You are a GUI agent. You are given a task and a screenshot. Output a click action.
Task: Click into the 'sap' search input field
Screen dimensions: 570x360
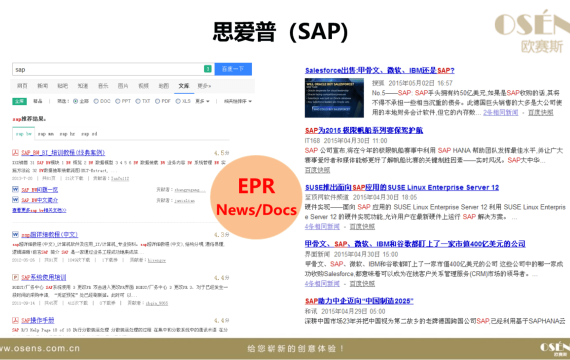coord(108,69)
